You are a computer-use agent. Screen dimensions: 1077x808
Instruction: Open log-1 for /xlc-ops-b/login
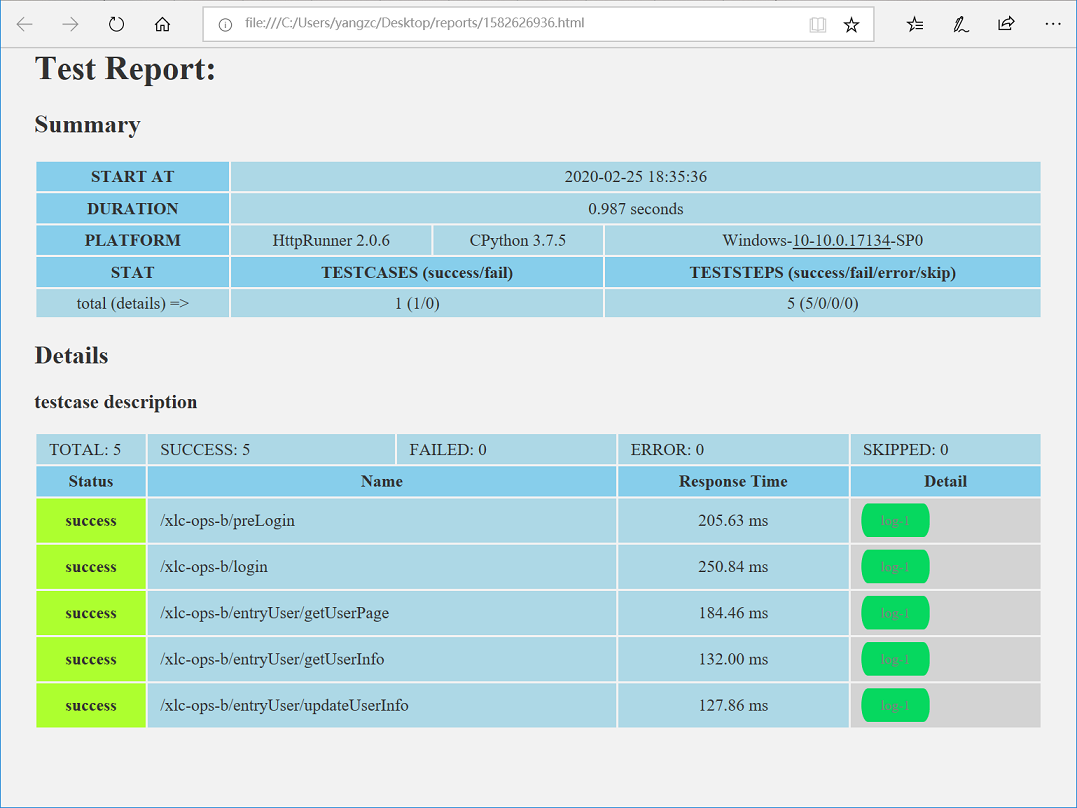895,567
